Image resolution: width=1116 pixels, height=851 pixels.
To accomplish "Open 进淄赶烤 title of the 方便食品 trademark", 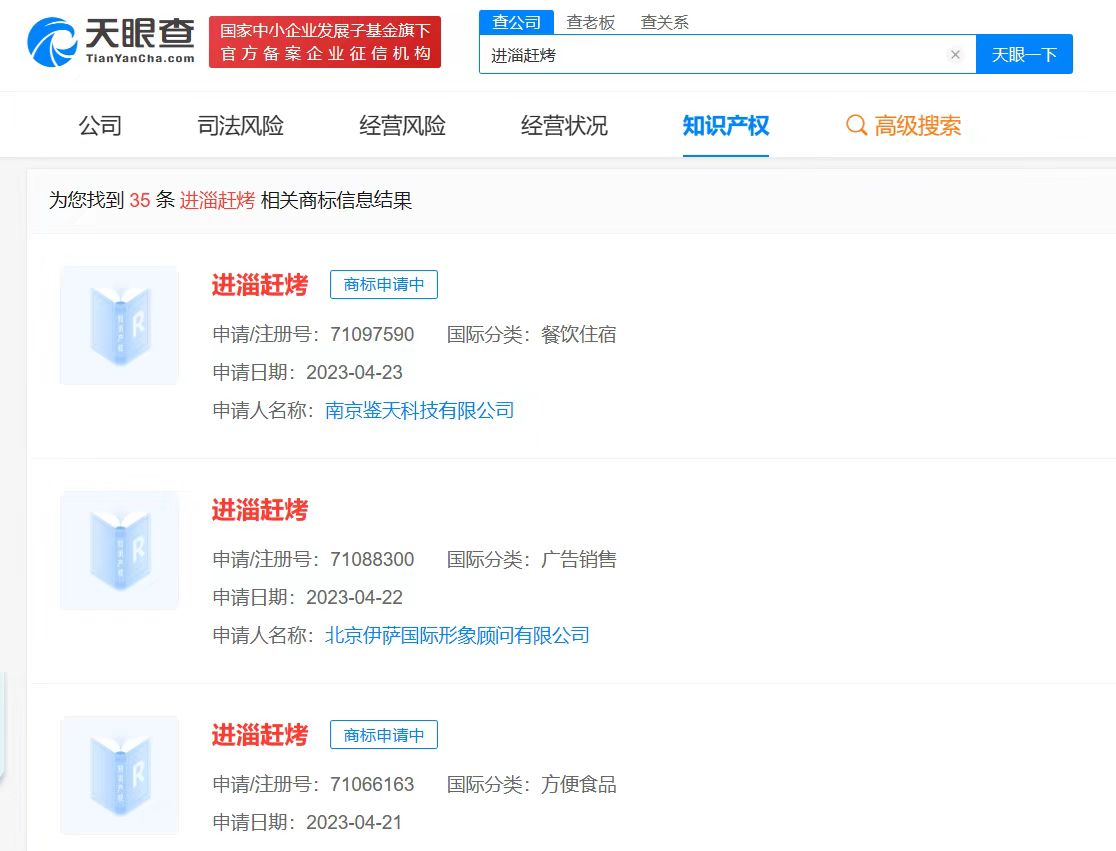I will [260, 734].
